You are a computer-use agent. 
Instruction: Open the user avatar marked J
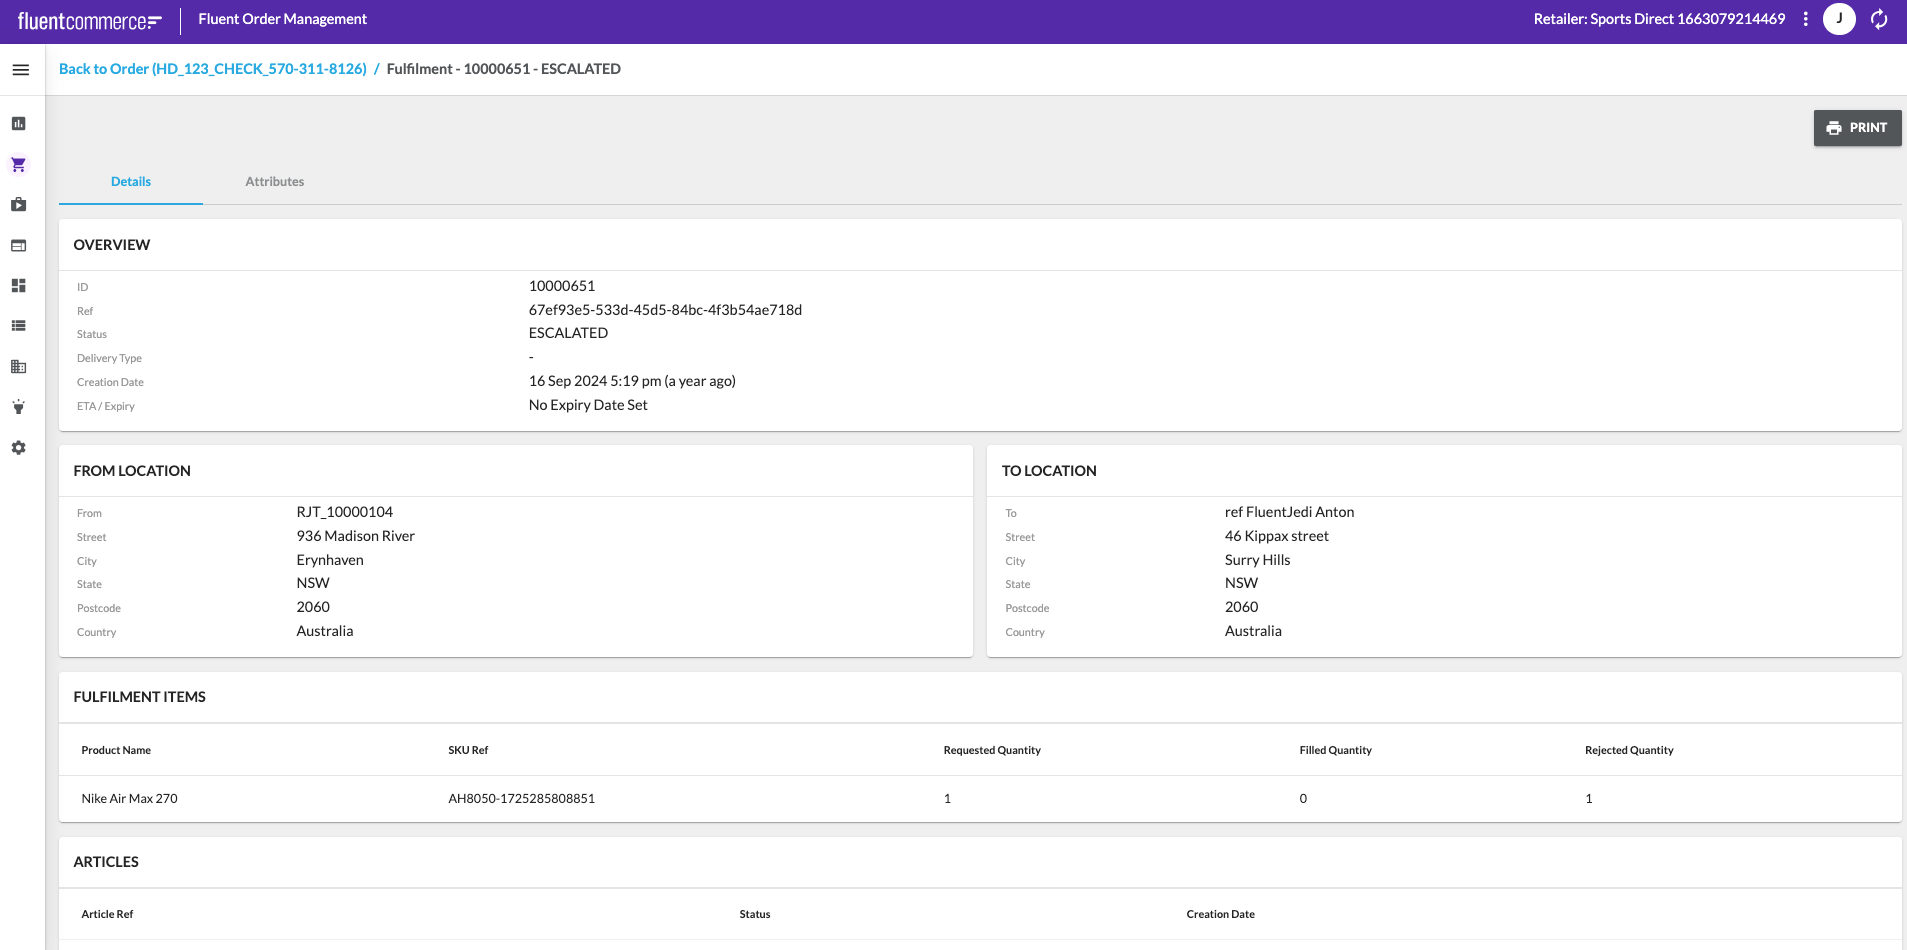pos(1840,19)
